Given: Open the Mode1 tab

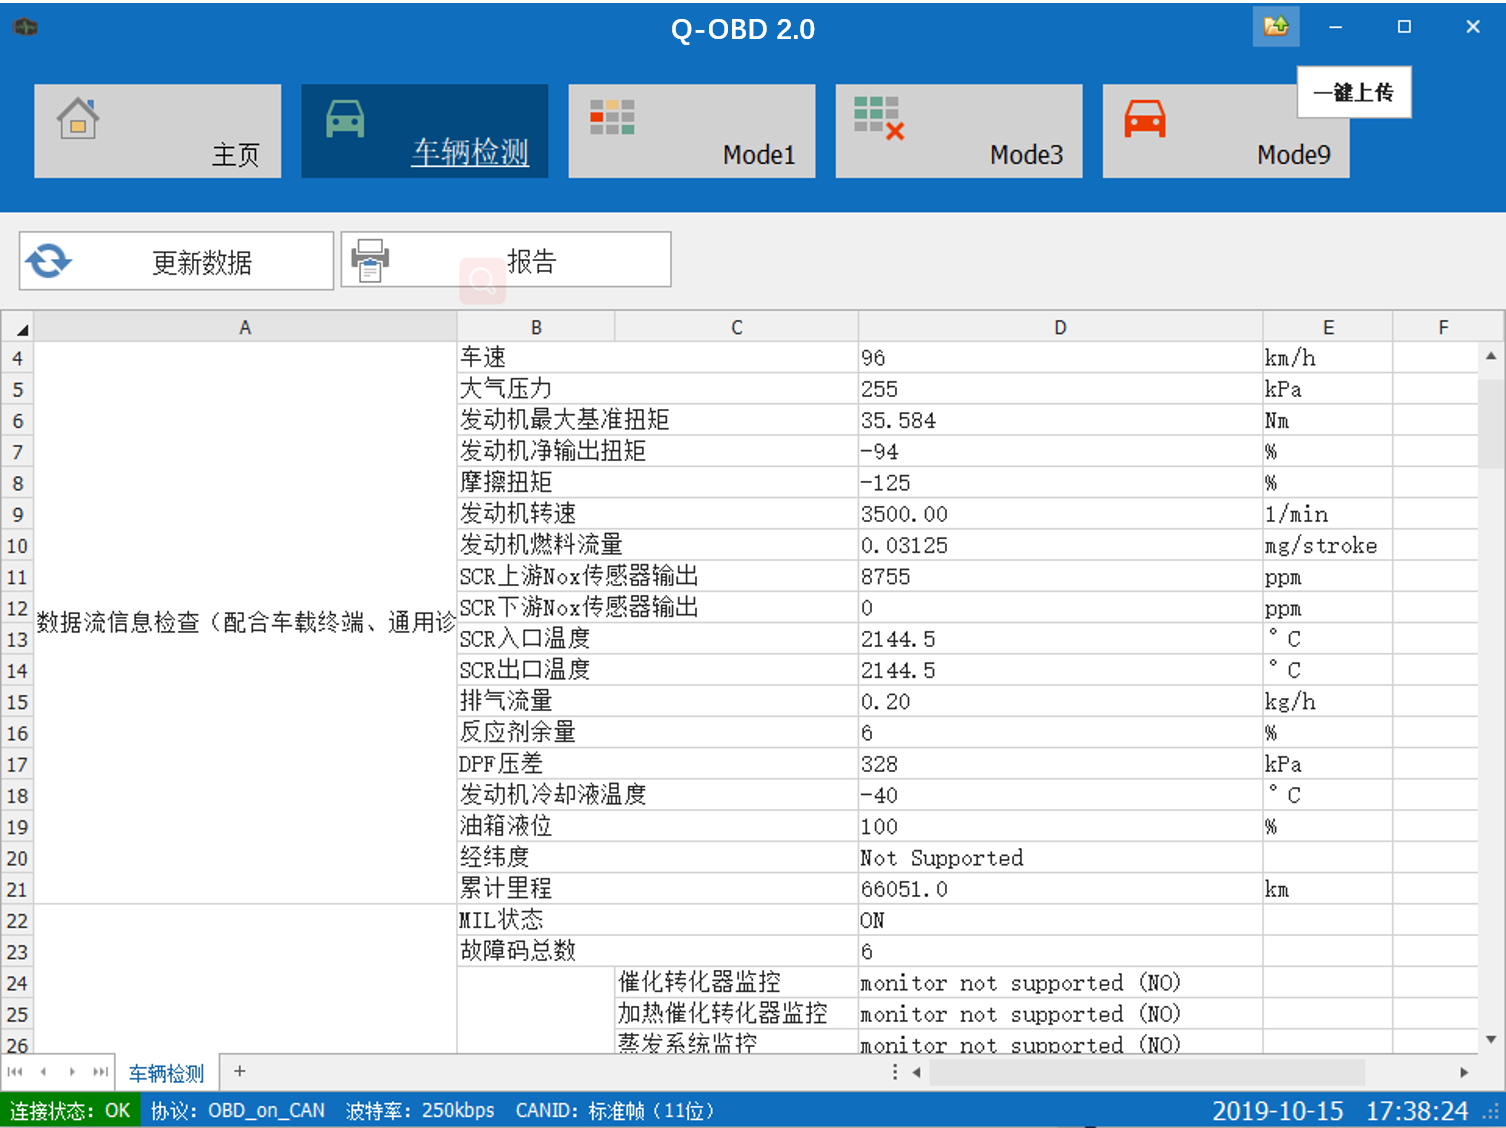Looking at the screenshot, I should coord(692,131).
